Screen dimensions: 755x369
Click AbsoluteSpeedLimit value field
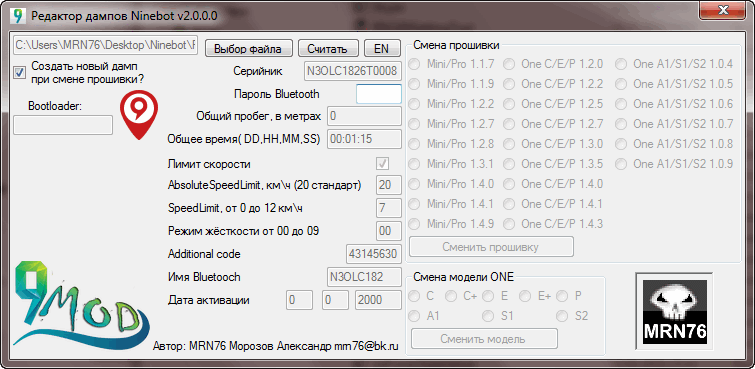click(388, 185)
